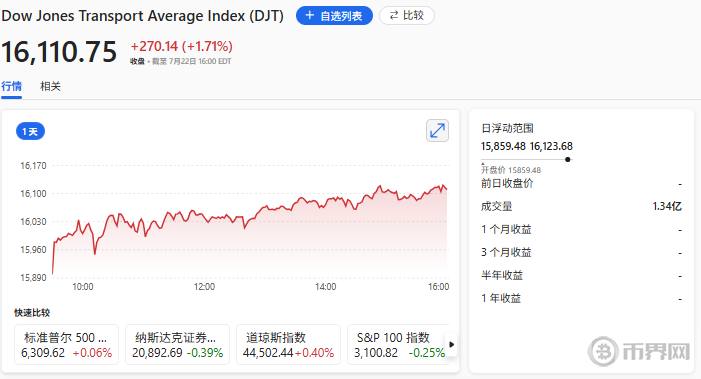Click the 16,170 y-axis label
The width and height of the screenshot is (701, 379).
click(x=33, y=166)
